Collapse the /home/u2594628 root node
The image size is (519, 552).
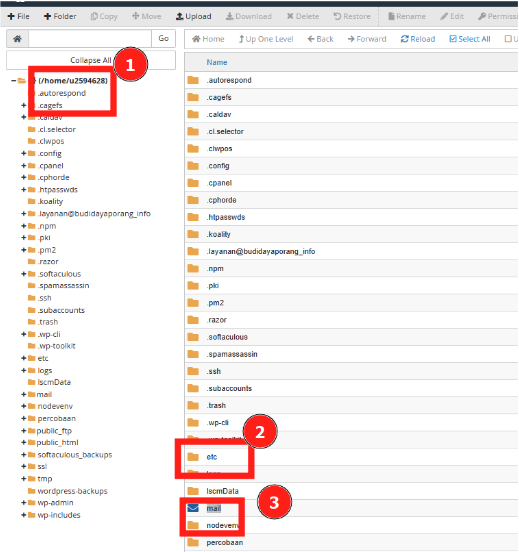point(13,81)
